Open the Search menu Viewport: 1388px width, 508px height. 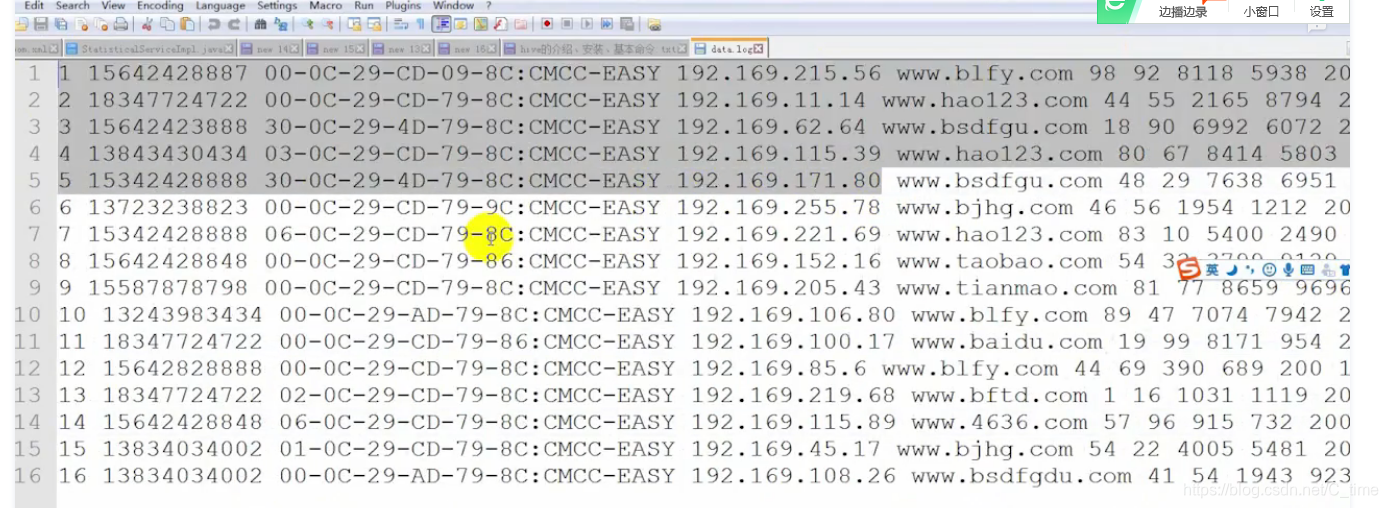click(72, 5)
